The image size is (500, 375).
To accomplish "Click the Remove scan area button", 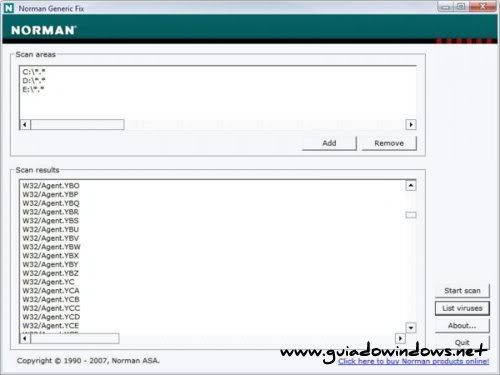I will (389, 143).
